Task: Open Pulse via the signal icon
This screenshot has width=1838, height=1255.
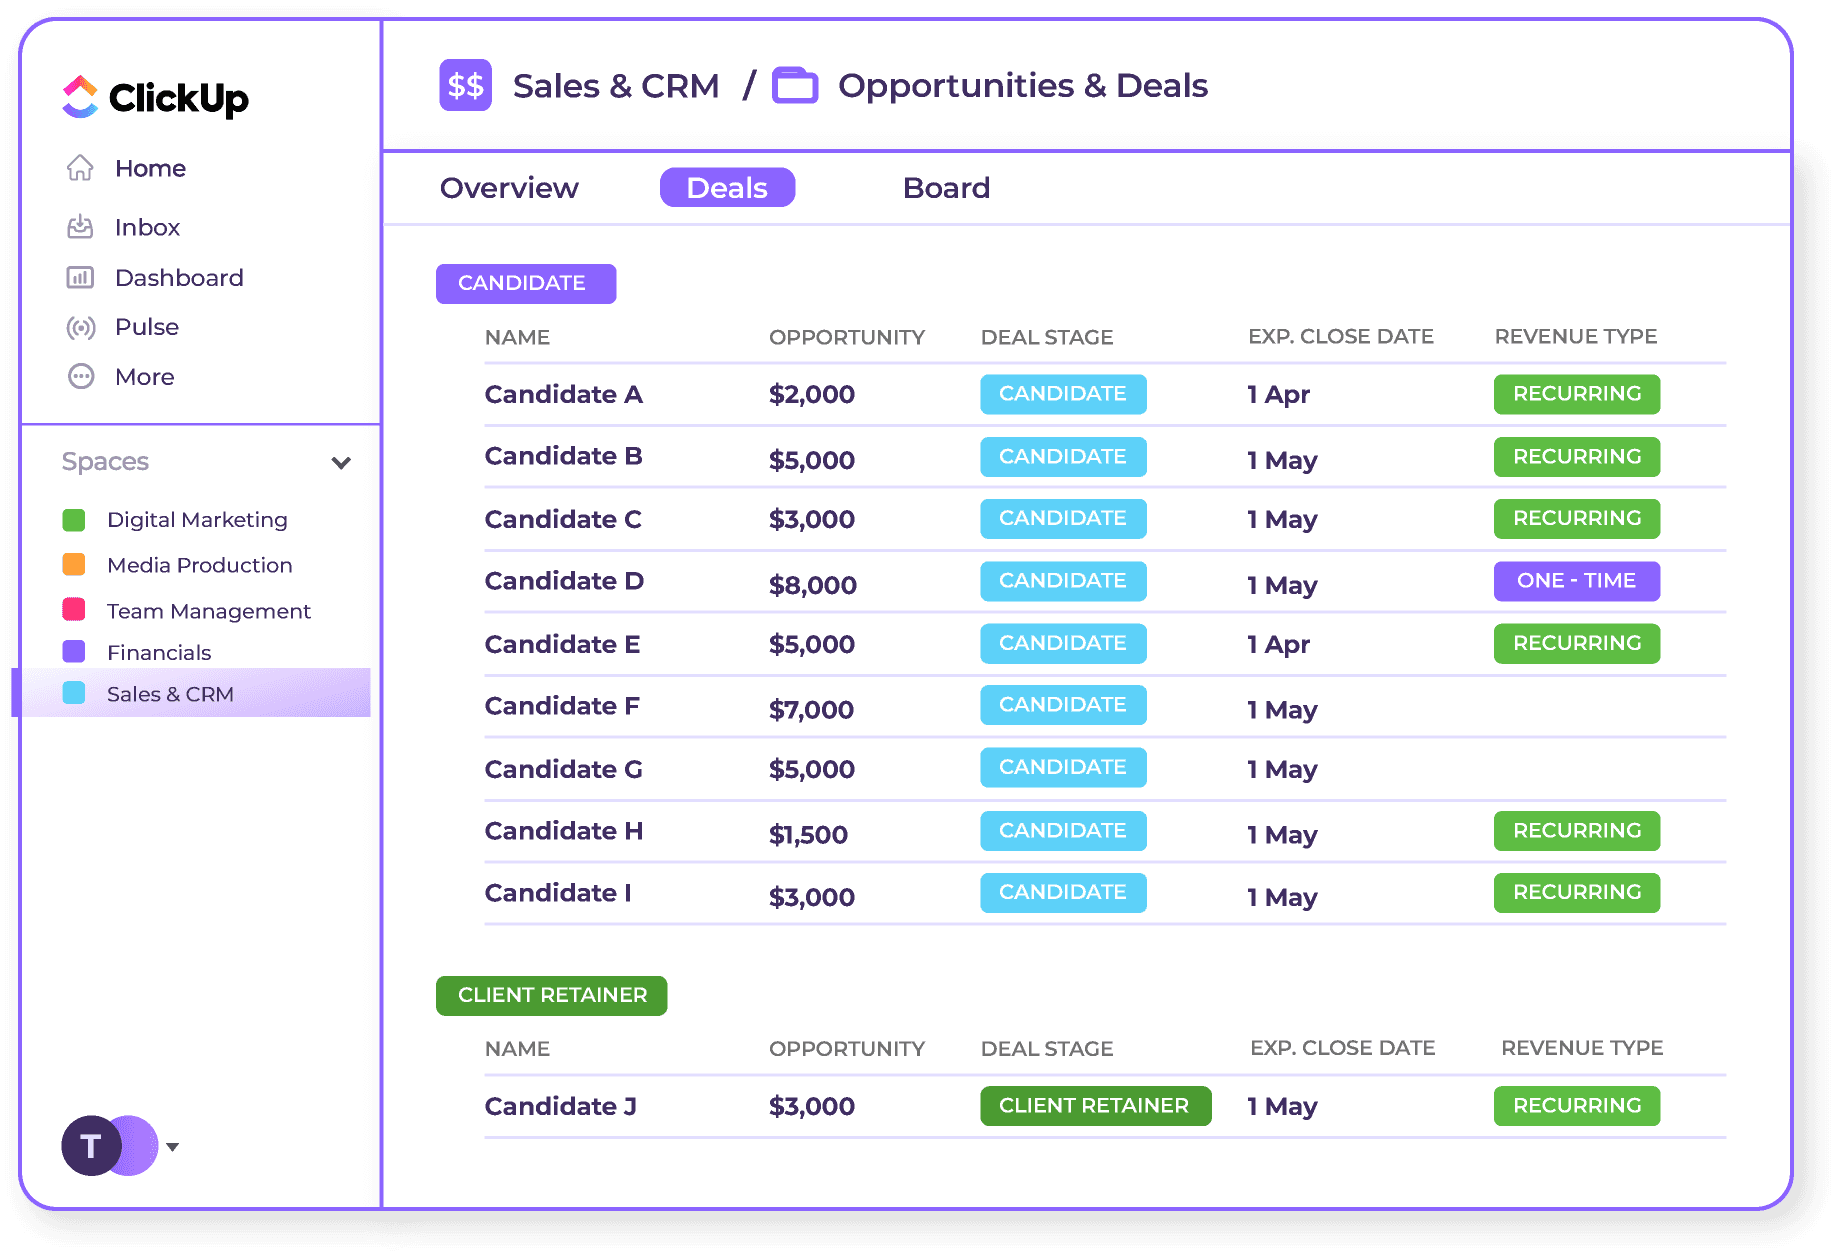Action: (x=80, y=327)
